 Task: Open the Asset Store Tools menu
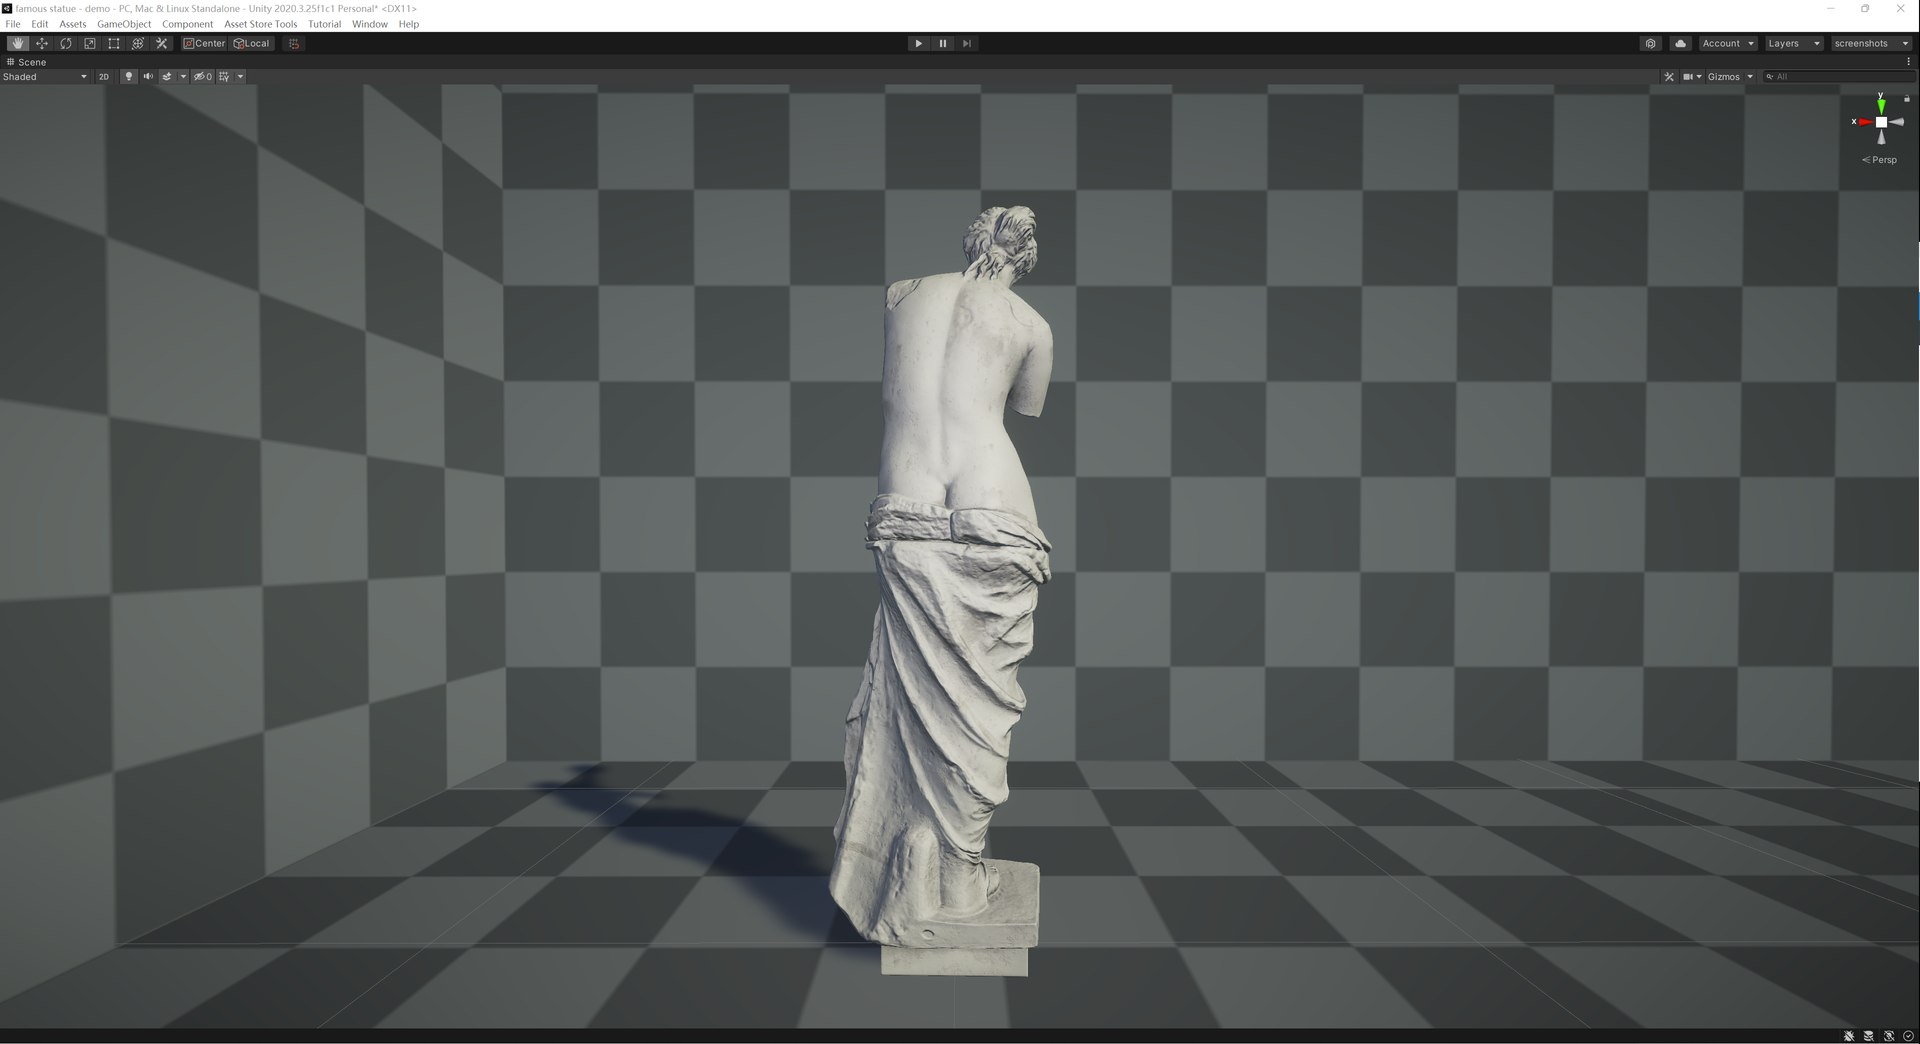260,24
